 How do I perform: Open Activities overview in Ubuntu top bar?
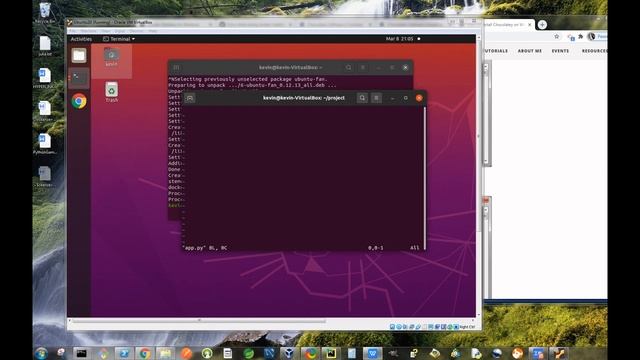81,39
